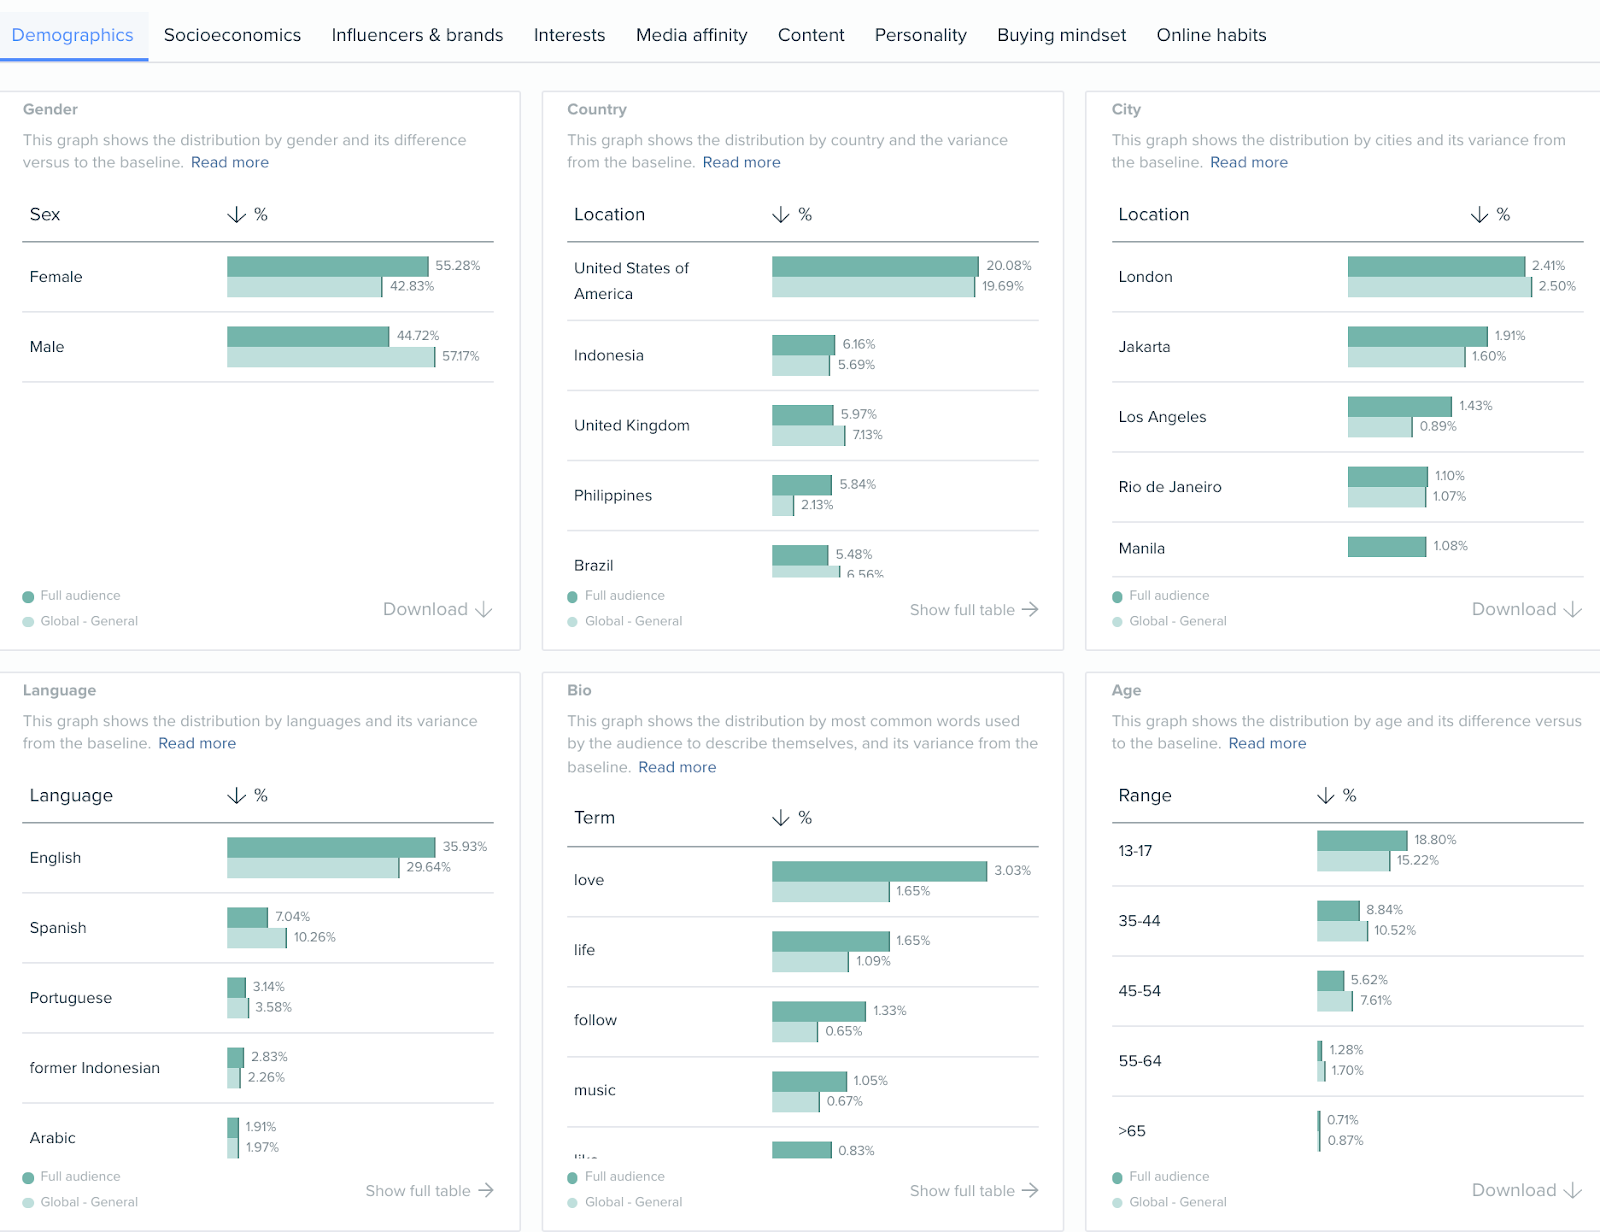Viewport: 1600px width, 1232px height.
Task: Click the sort arrow in Language table header
Action: coord(237,796)
